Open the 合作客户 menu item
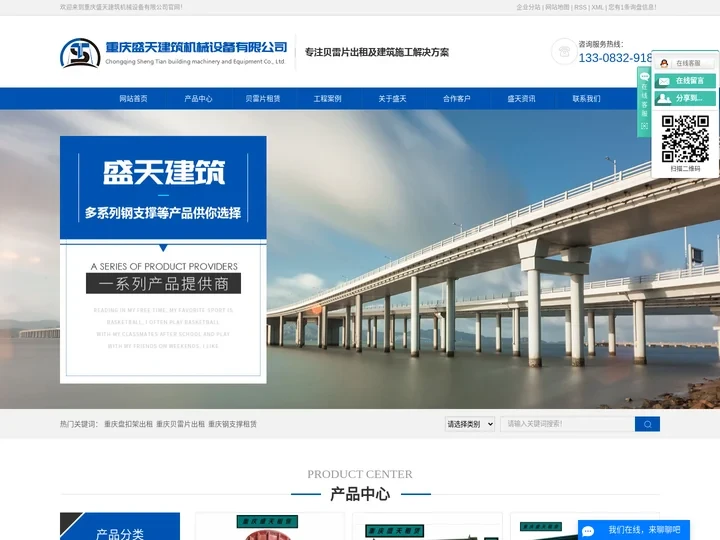The height and width of the screenshot is (540, 720). click(x=456, y=98)
